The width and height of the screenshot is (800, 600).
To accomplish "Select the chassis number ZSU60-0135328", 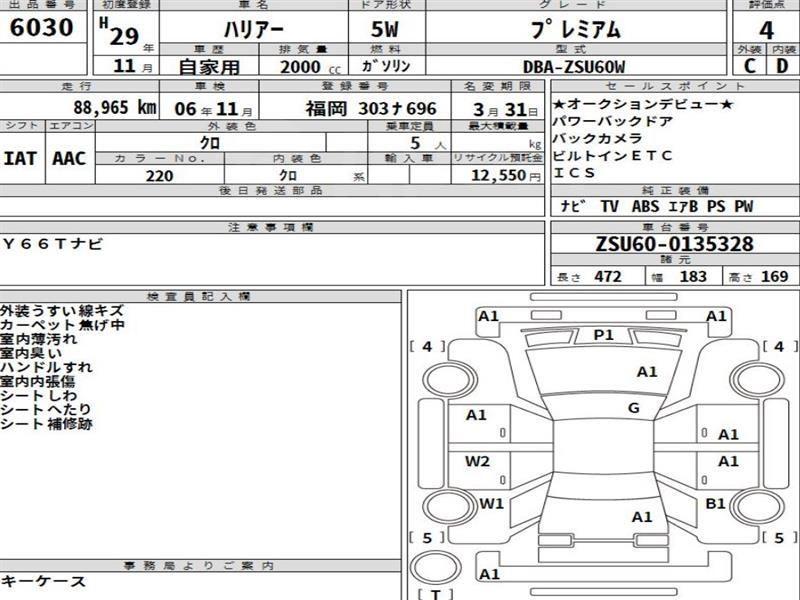I will 674,244.
